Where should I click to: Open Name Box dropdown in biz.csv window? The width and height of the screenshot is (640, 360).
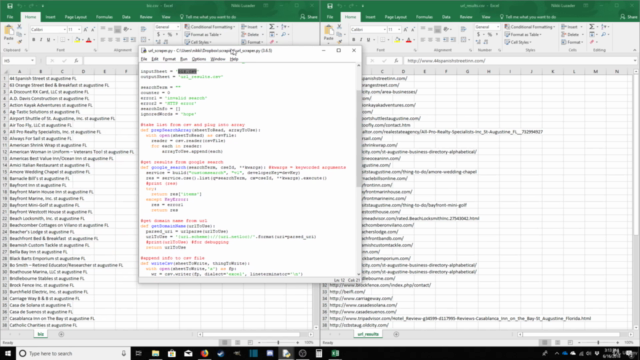[32, 60]
